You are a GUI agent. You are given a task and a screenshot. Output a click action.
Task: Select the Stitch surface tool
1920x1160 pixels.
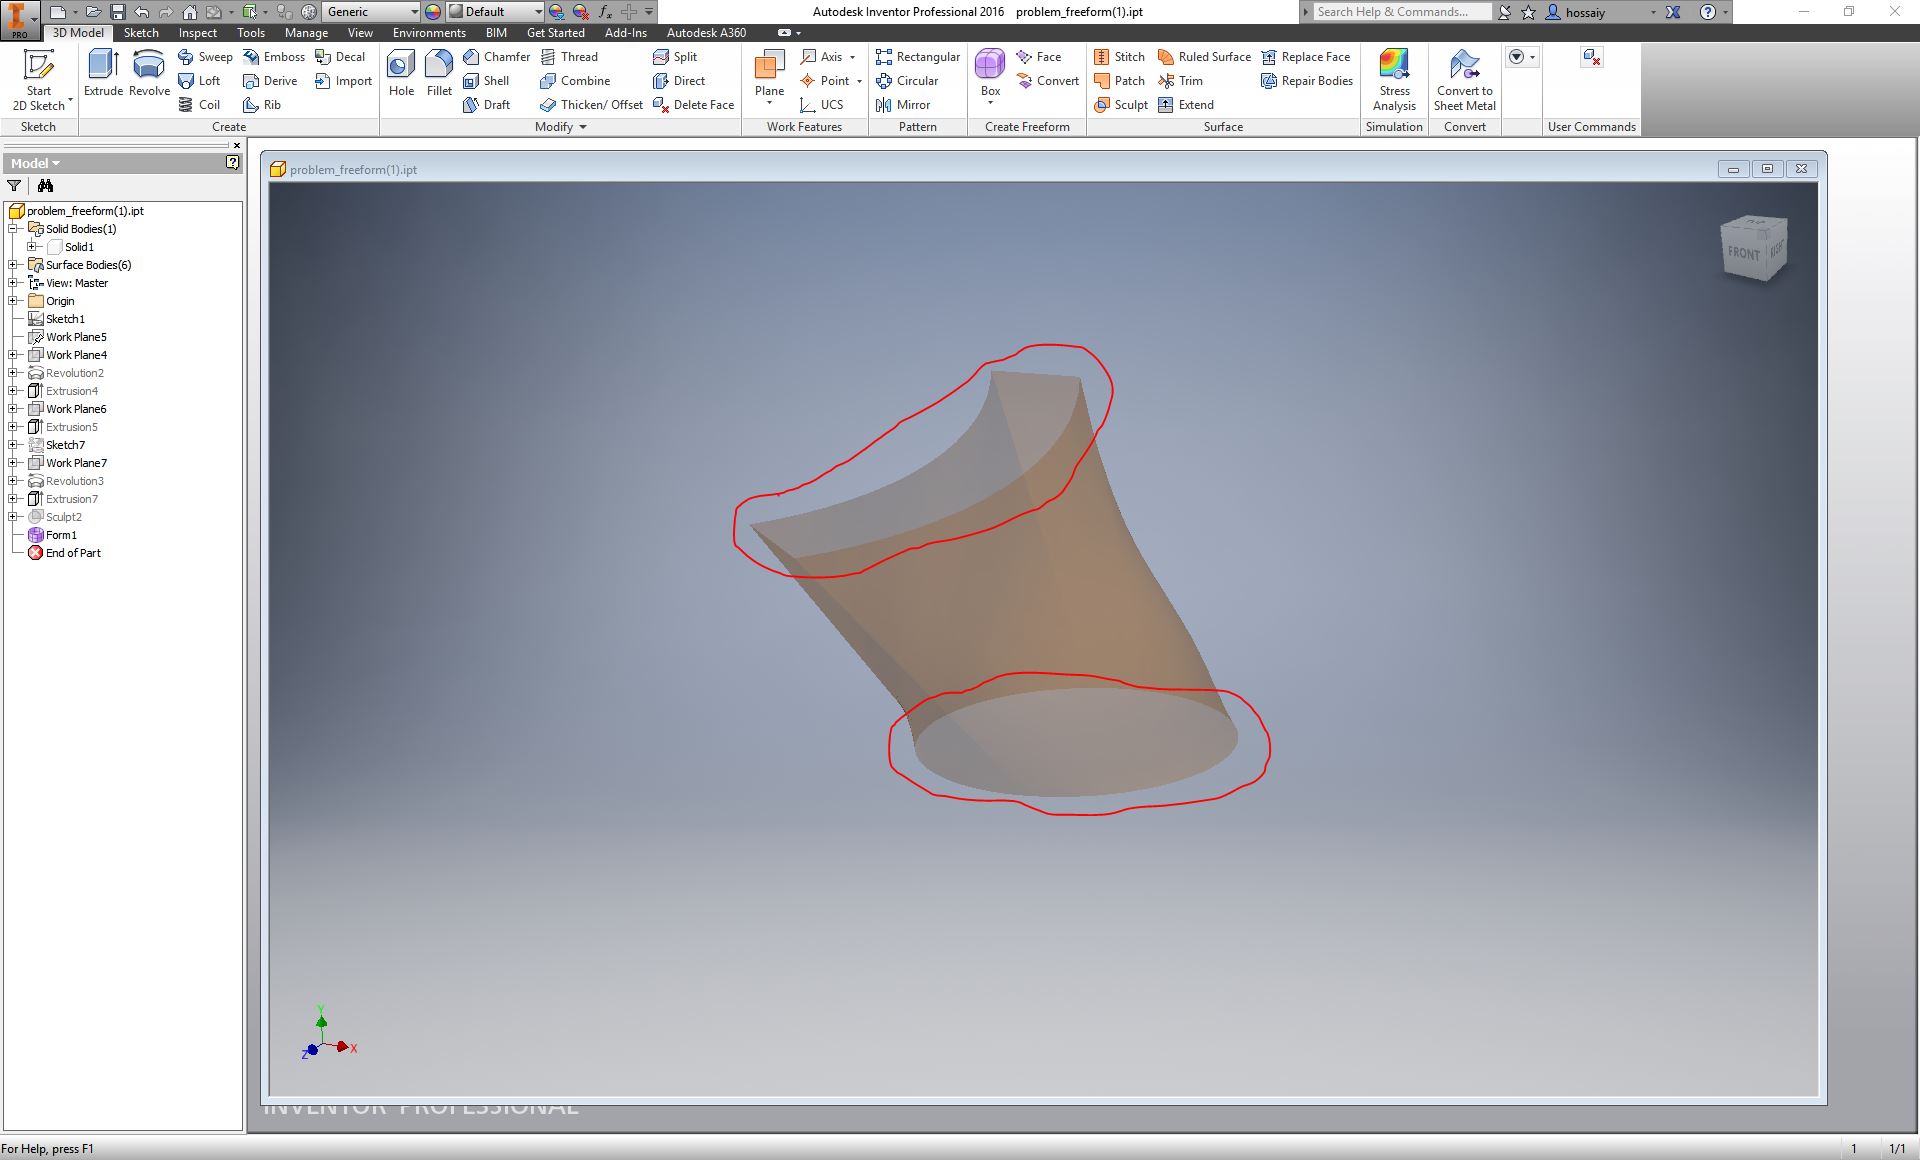pyautogui.click(x=1119, y=57)
